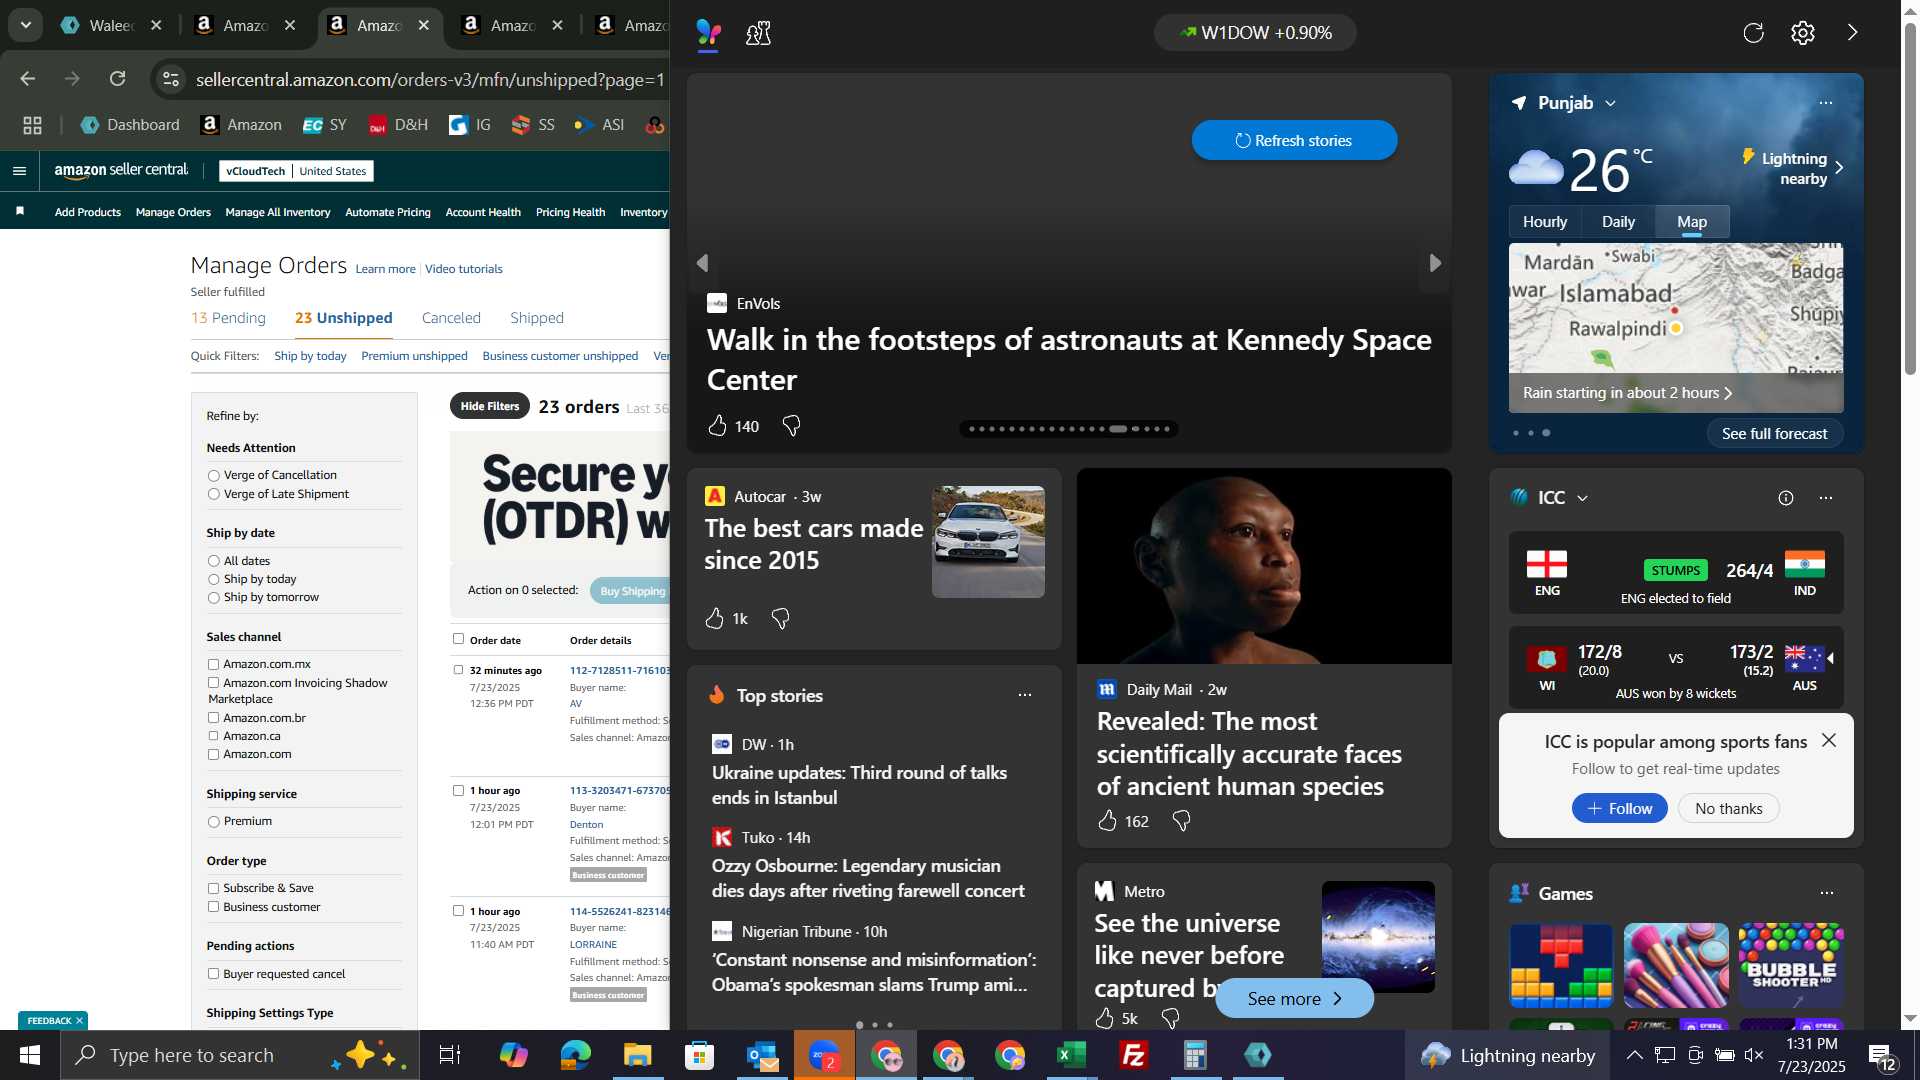Open the chess-piece play icon in the widgets header

tap(758, 34)
